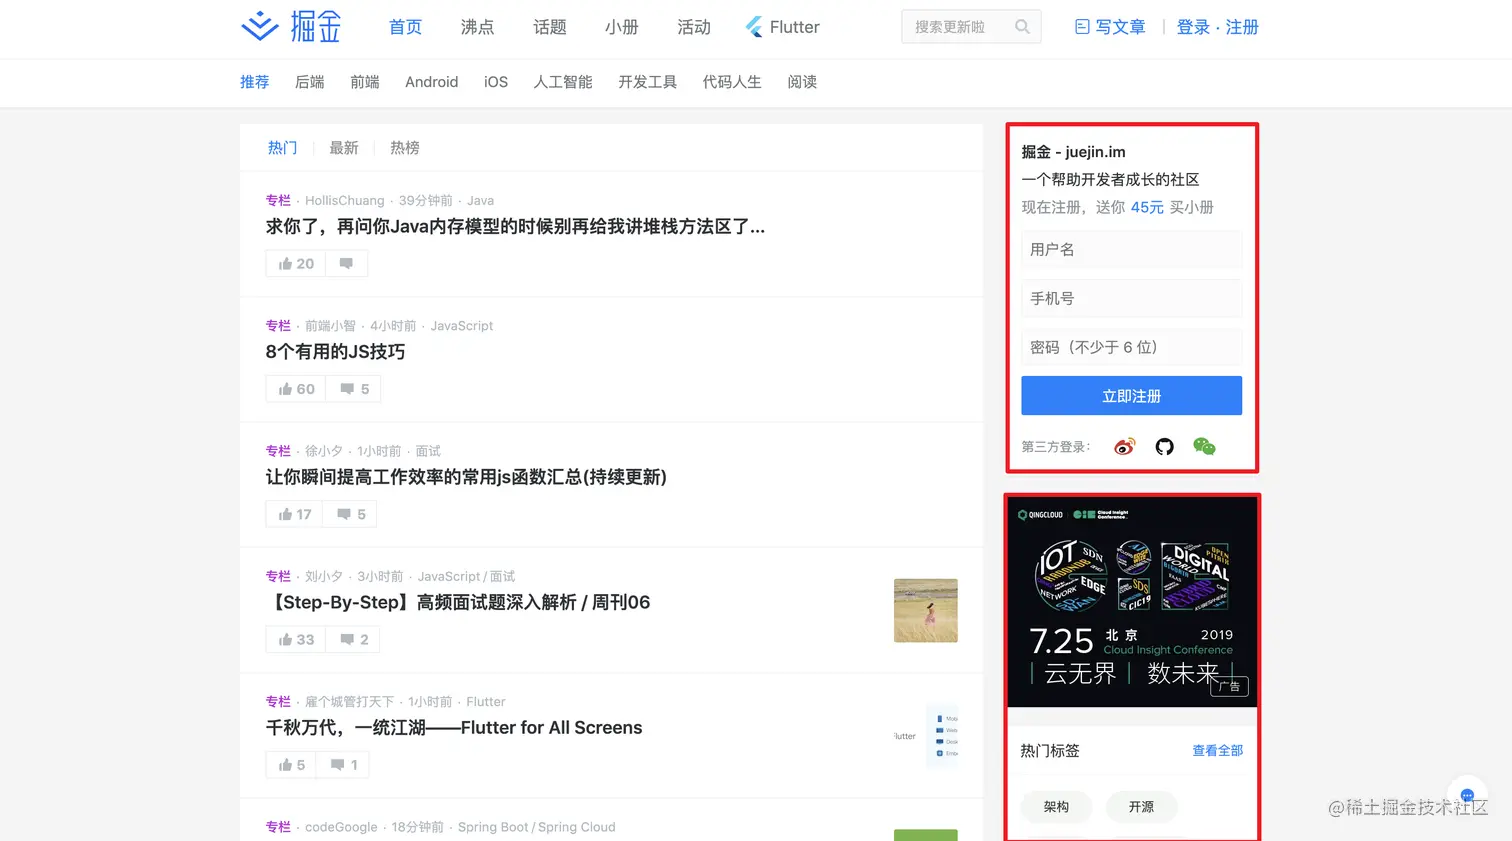
Task: Open article 高频面试题深入解析 / 周刊06
Action: pos(458,602)
